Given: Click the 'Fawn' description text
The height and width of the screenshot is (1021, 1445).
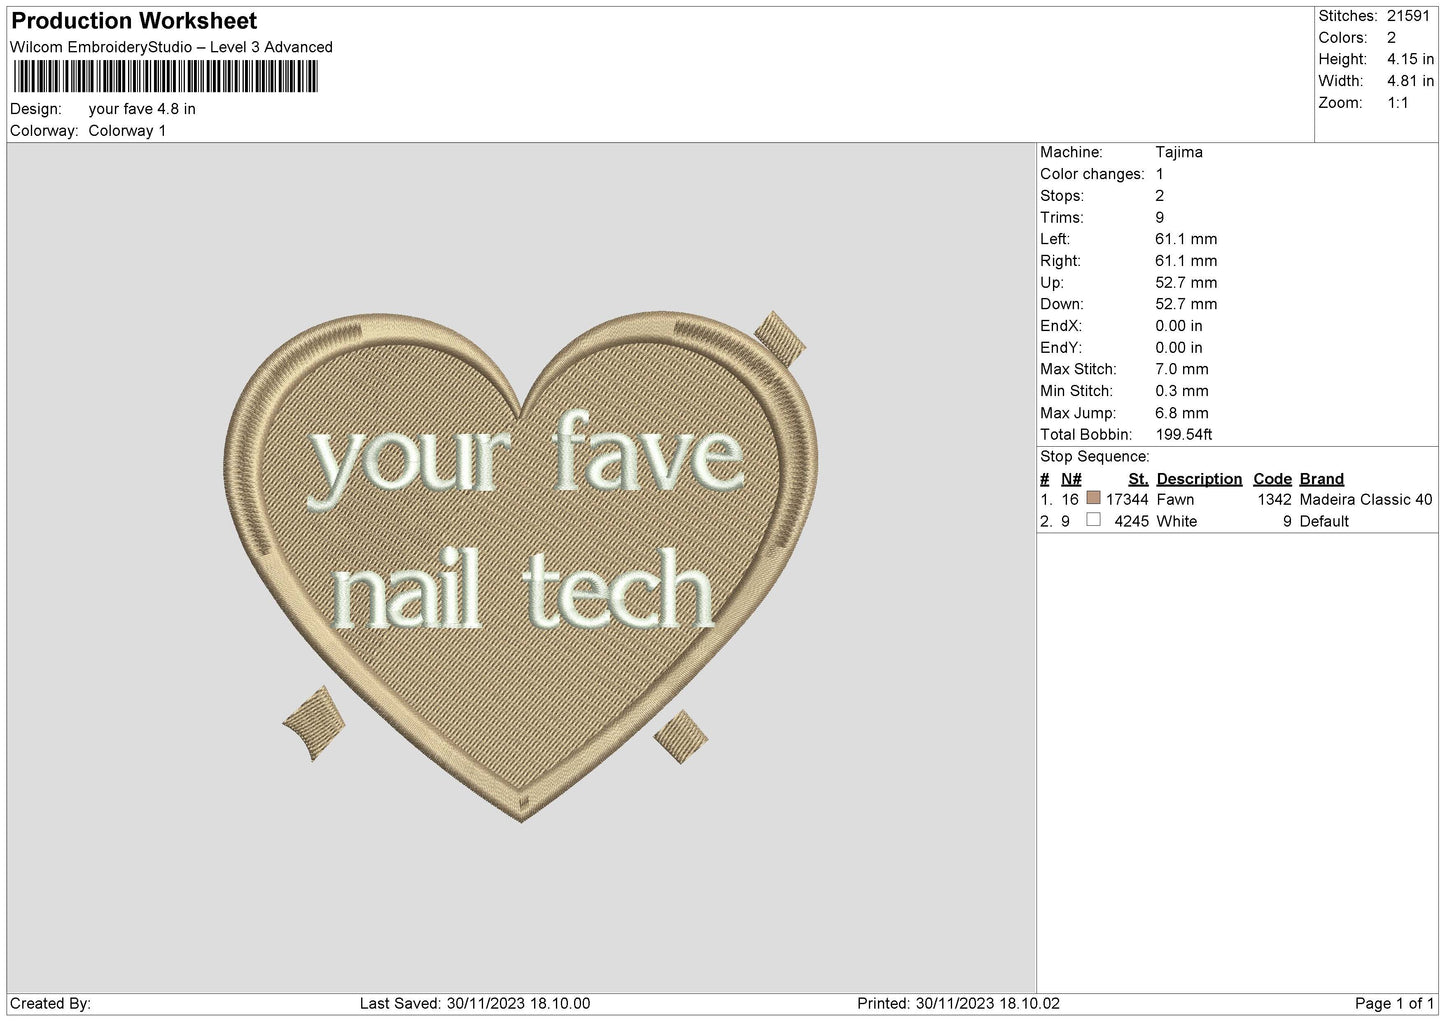Looking at the screenshot, I should click(x=1175, y=499).
